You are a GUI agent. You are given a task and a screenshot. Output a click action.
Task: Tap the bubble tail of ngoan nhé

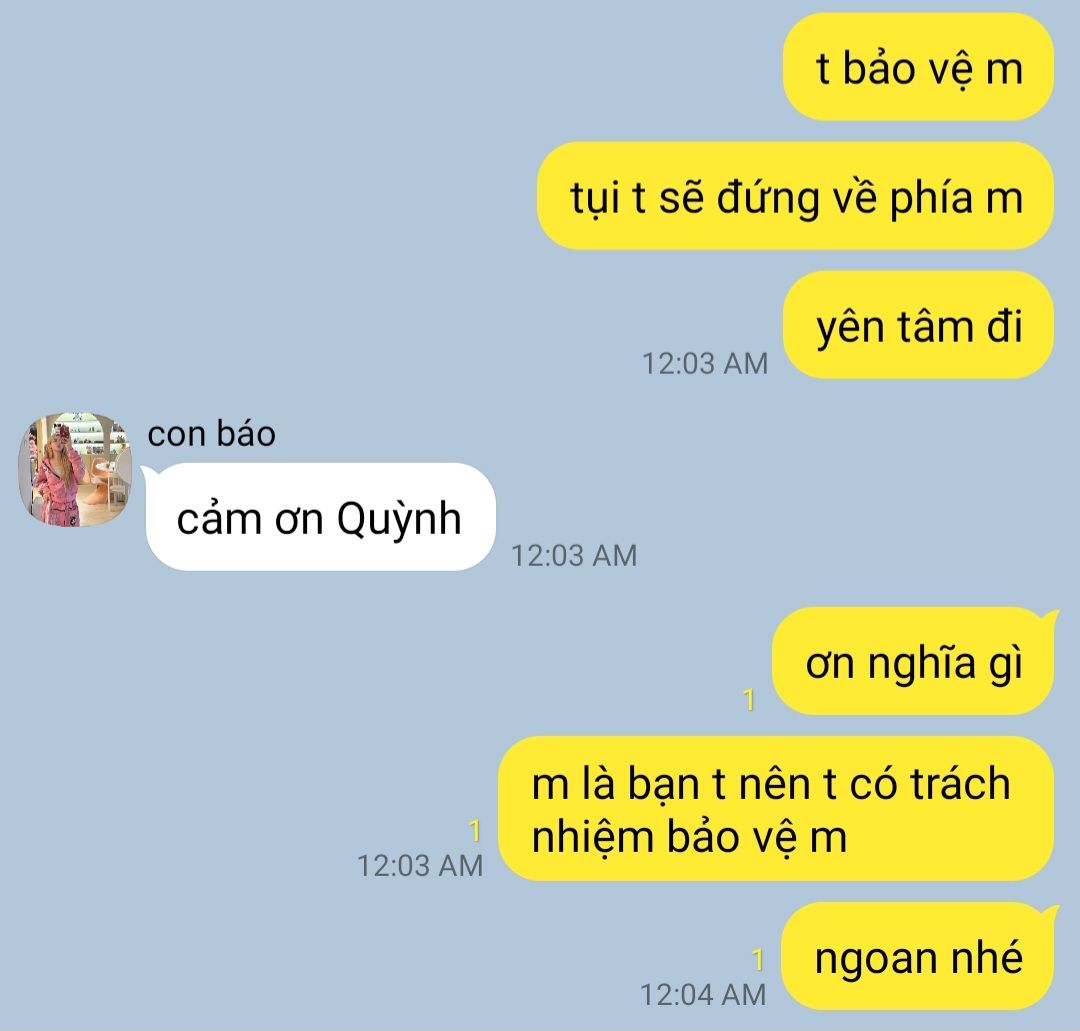point(1050,911)
